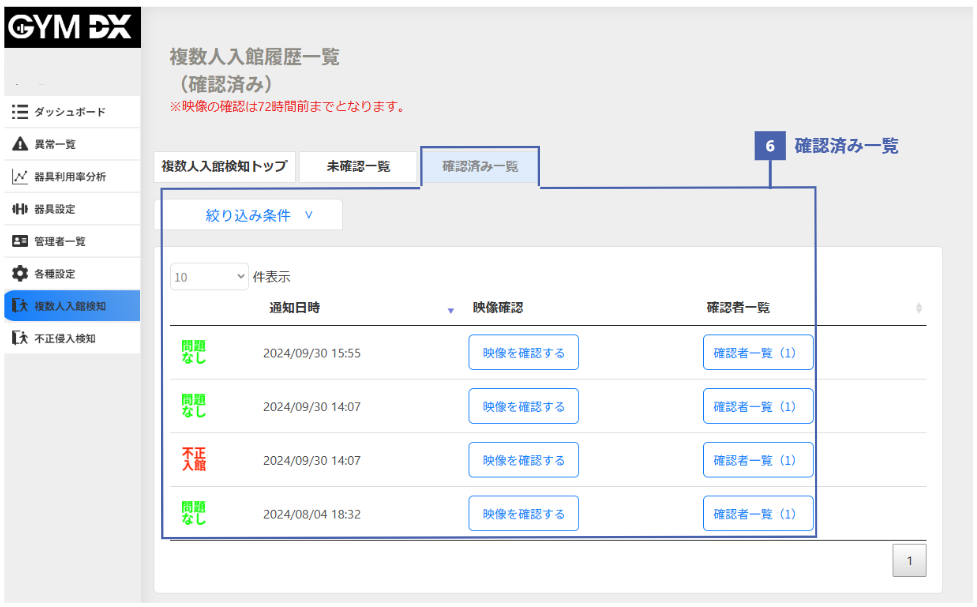This screenshot has height=607, width=977.
Task: Click 映像を確認する for the 不正入館 row
Action: [523, 460]
